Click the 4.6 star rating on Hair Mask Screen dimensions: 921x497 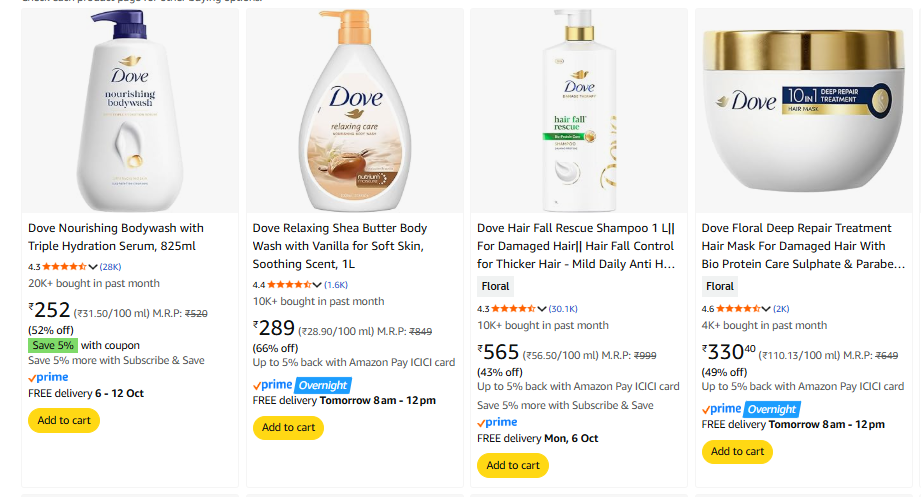click(739, 309)
